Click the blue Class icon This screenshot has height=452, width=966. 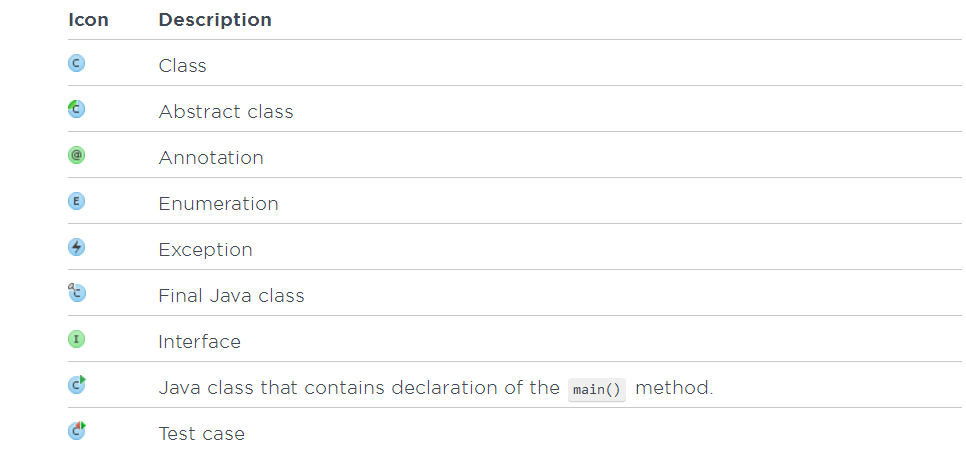(76, 63)
